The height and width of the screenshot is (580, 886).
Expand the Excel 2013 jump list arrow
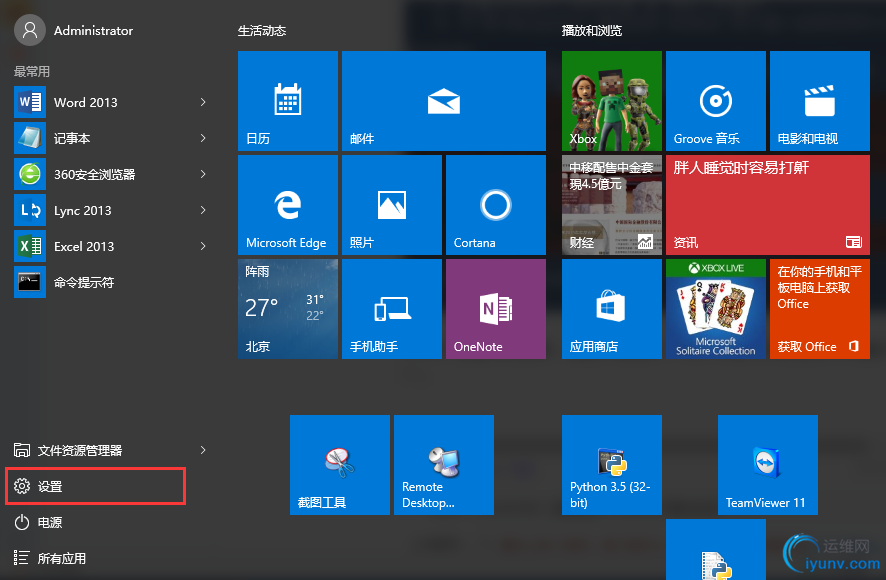point(203,246)
